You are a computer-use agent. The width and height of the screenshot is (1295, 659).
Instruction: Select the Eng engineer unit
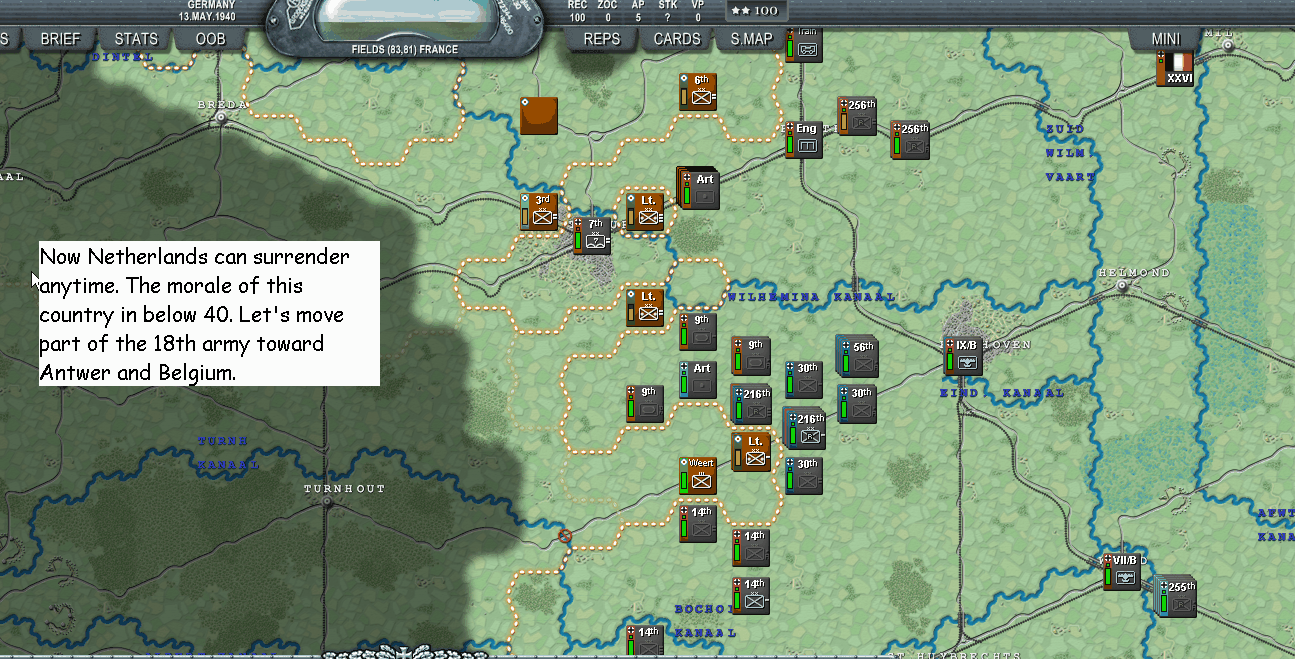(x=804, y=141)
